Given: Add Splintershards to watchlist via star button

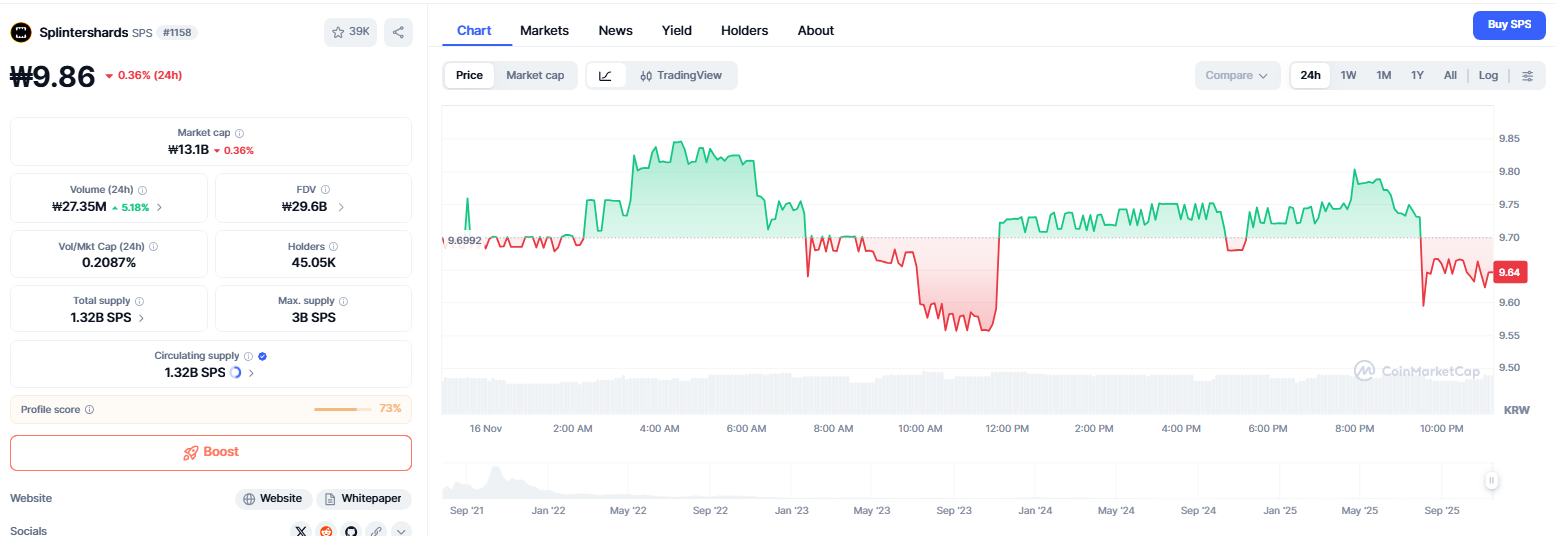Looking at the screenshot, I should 349,32.
